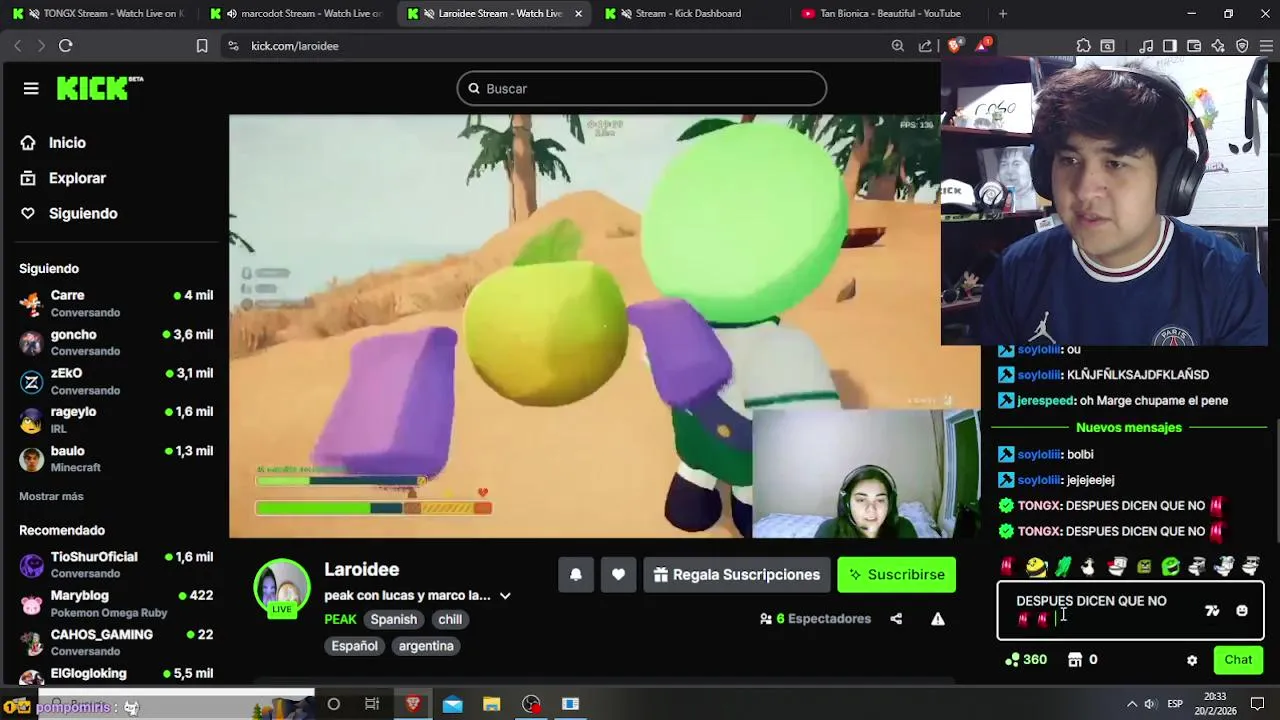
Task: Select the argentina tag
Action: tap(426, 646)
